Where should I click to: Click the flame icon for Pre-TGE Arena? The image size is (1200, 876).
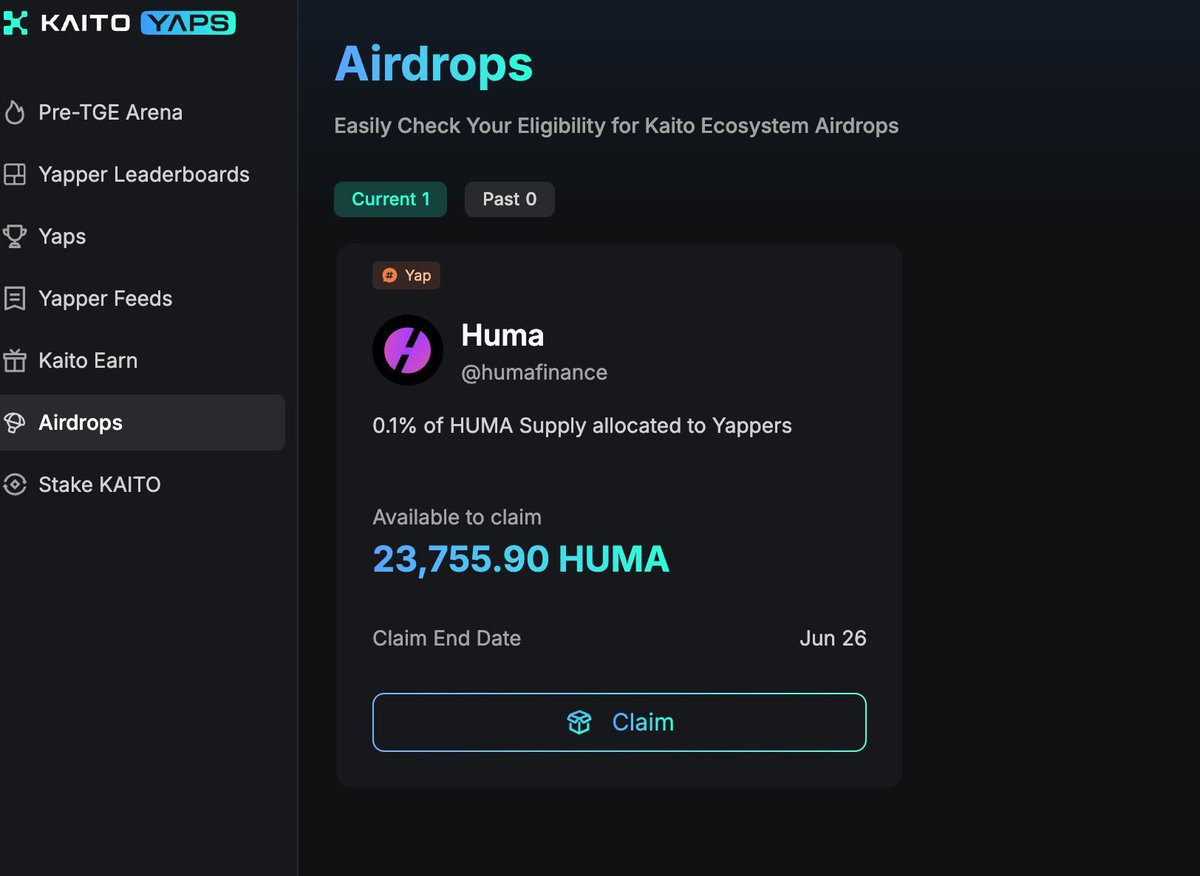pos(14,113)
